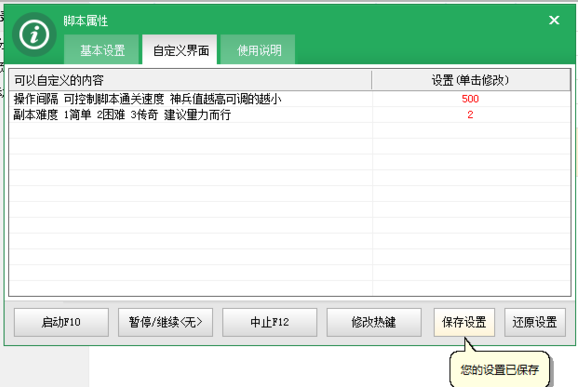
Task: Click the 保存设置 button
Action: [x=464, y=322]
